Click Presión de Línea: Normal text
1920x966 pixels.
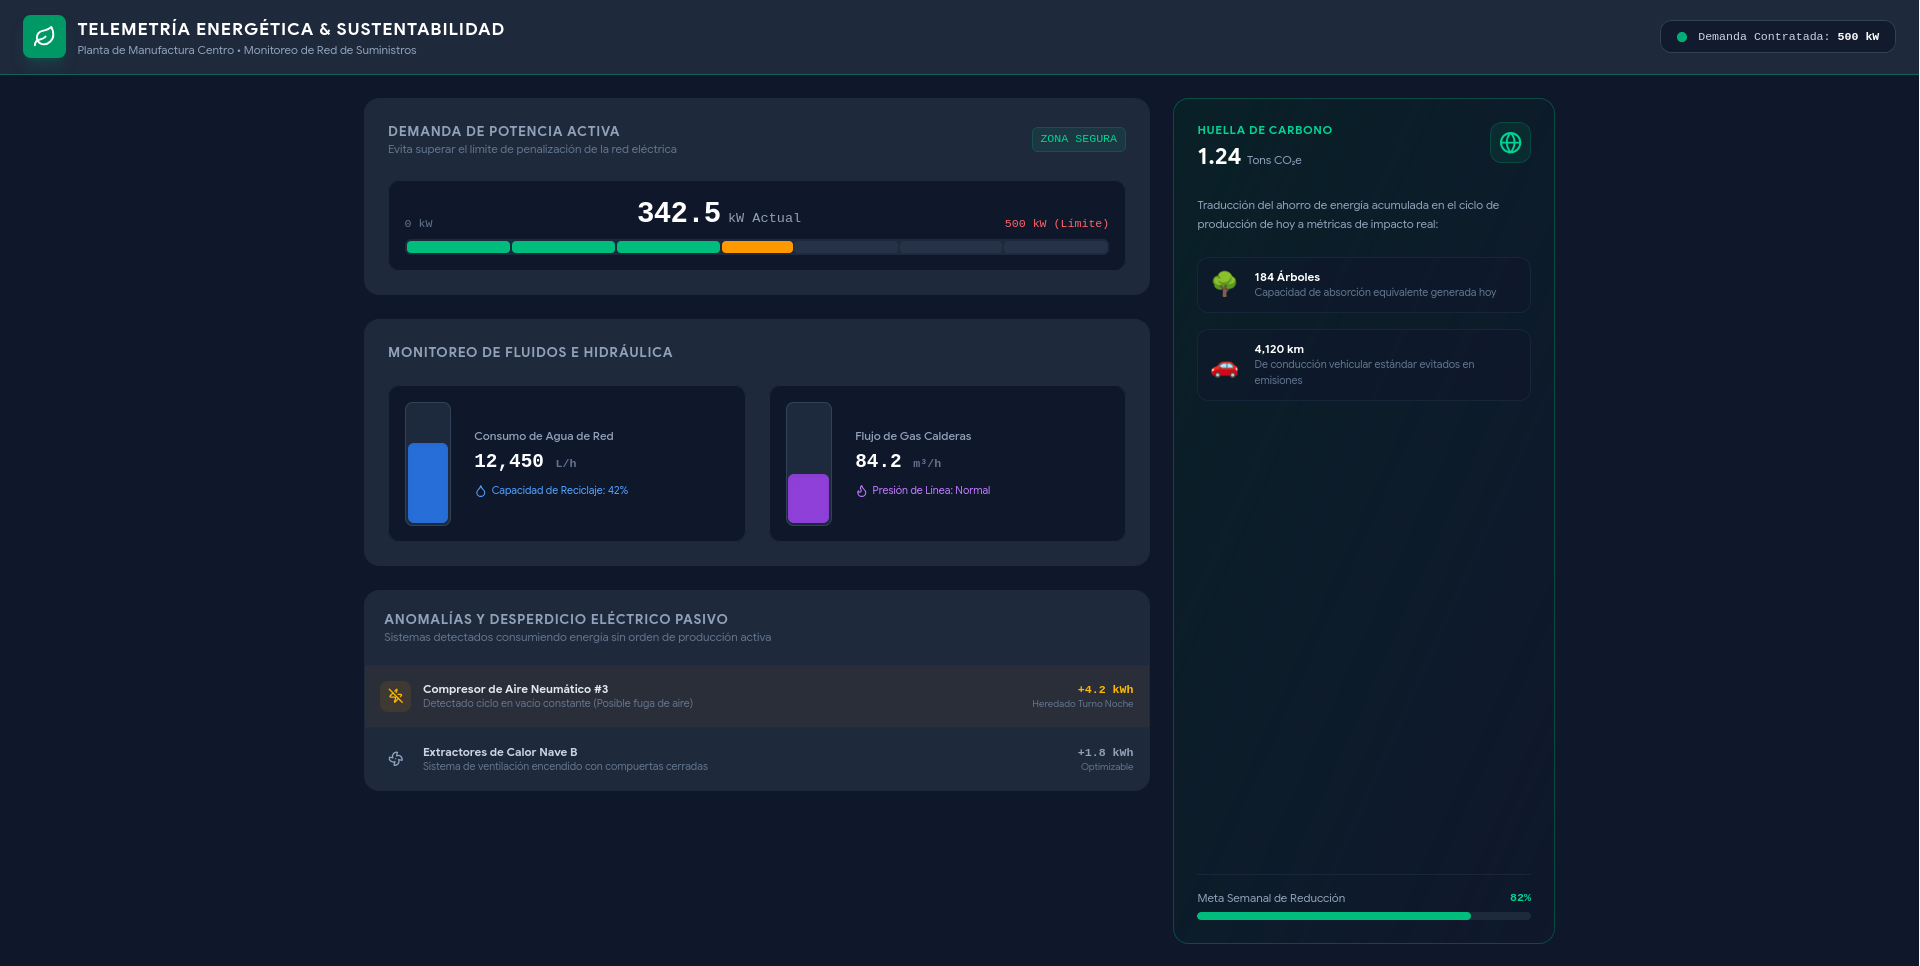[931, 491]
